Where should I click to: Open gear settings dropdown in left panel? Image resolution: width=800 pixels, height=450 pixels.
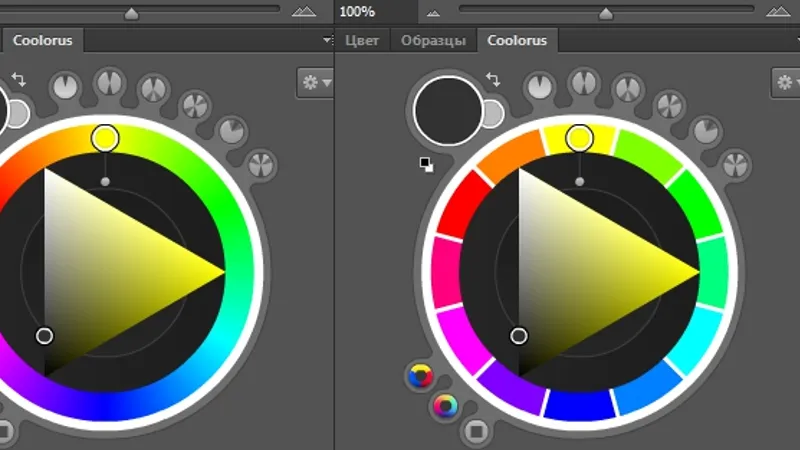(x=316, y=82)
